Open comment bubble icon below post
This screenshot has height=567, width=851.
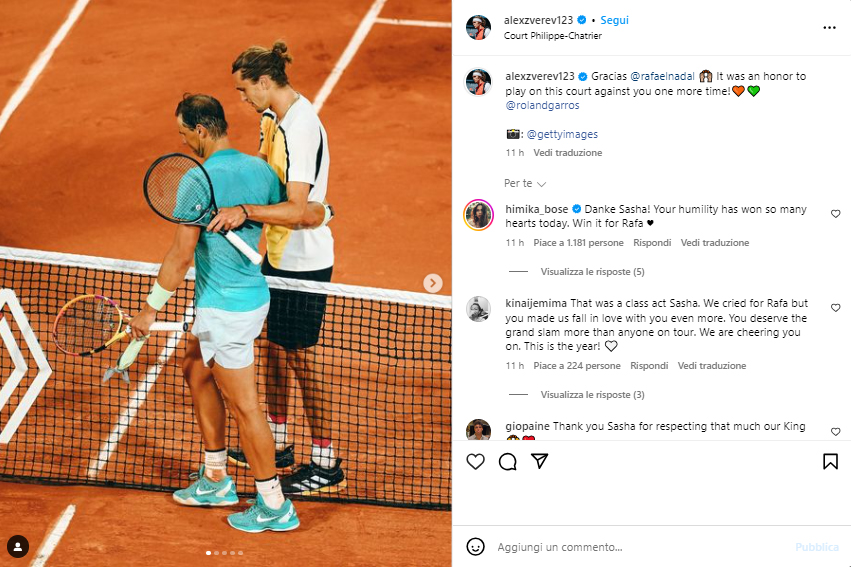tap(507, 462)
